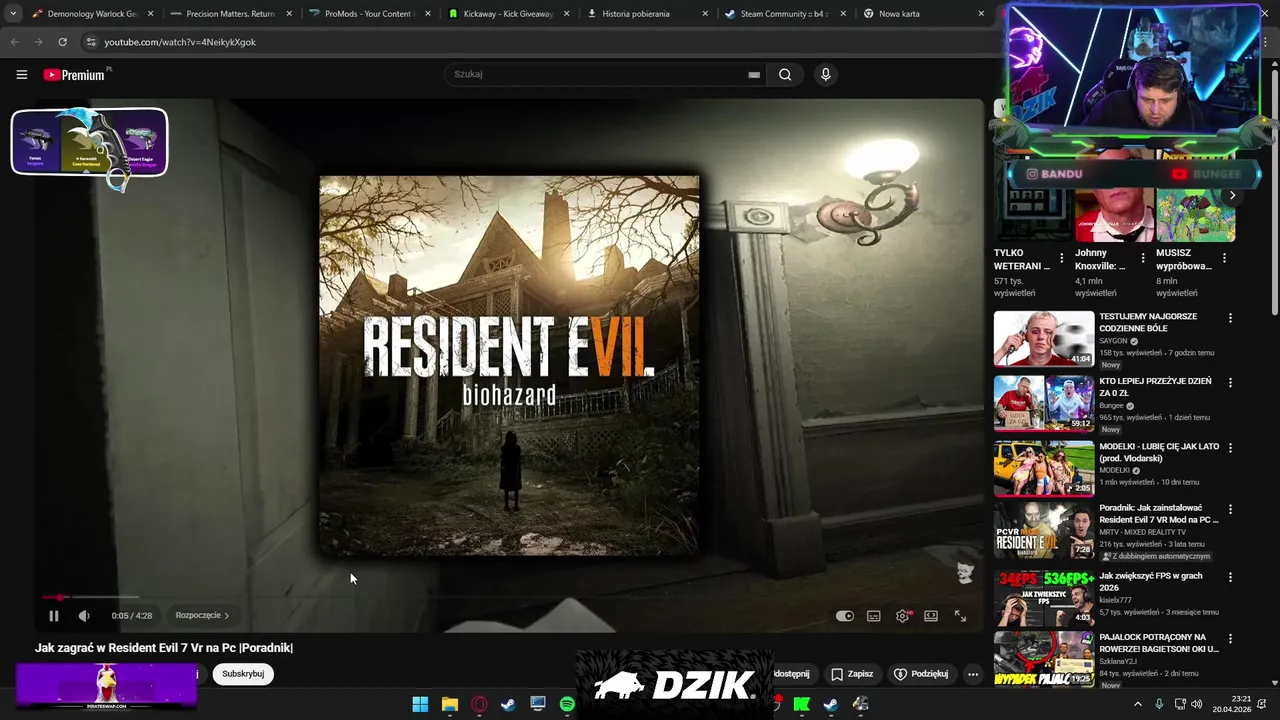Toggle the autoplay switch in player

click(x=845, y=616)
